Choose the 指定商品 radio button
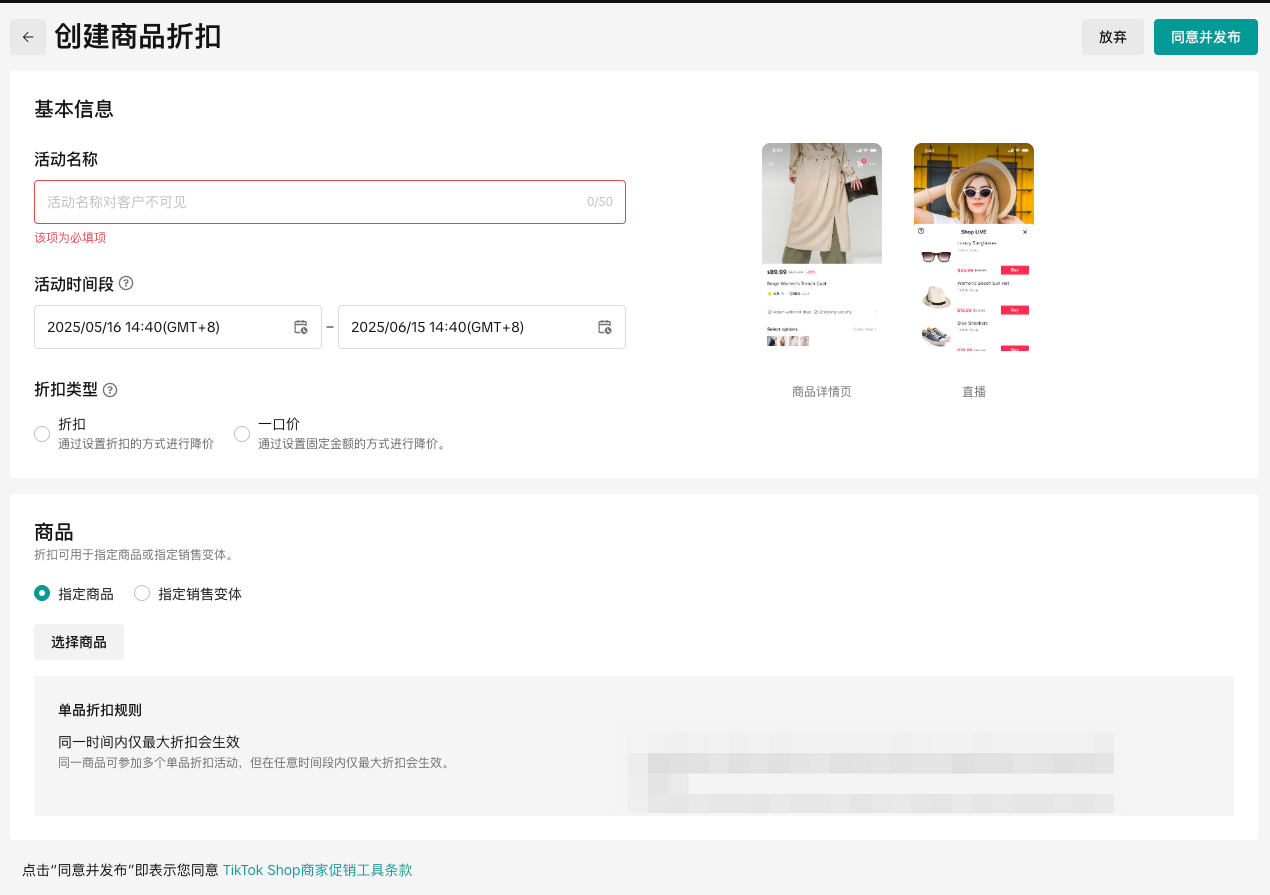 pyautogui.click(x=42, y=593)
